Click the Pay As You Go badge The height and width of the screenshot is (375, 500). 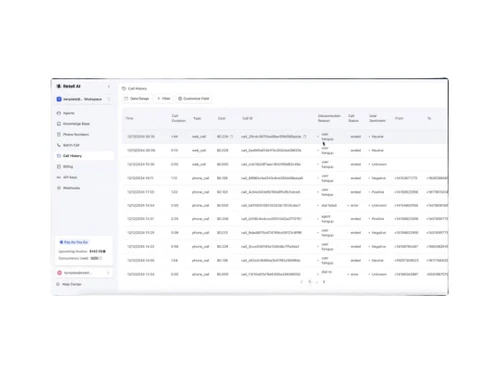(74, 242)
